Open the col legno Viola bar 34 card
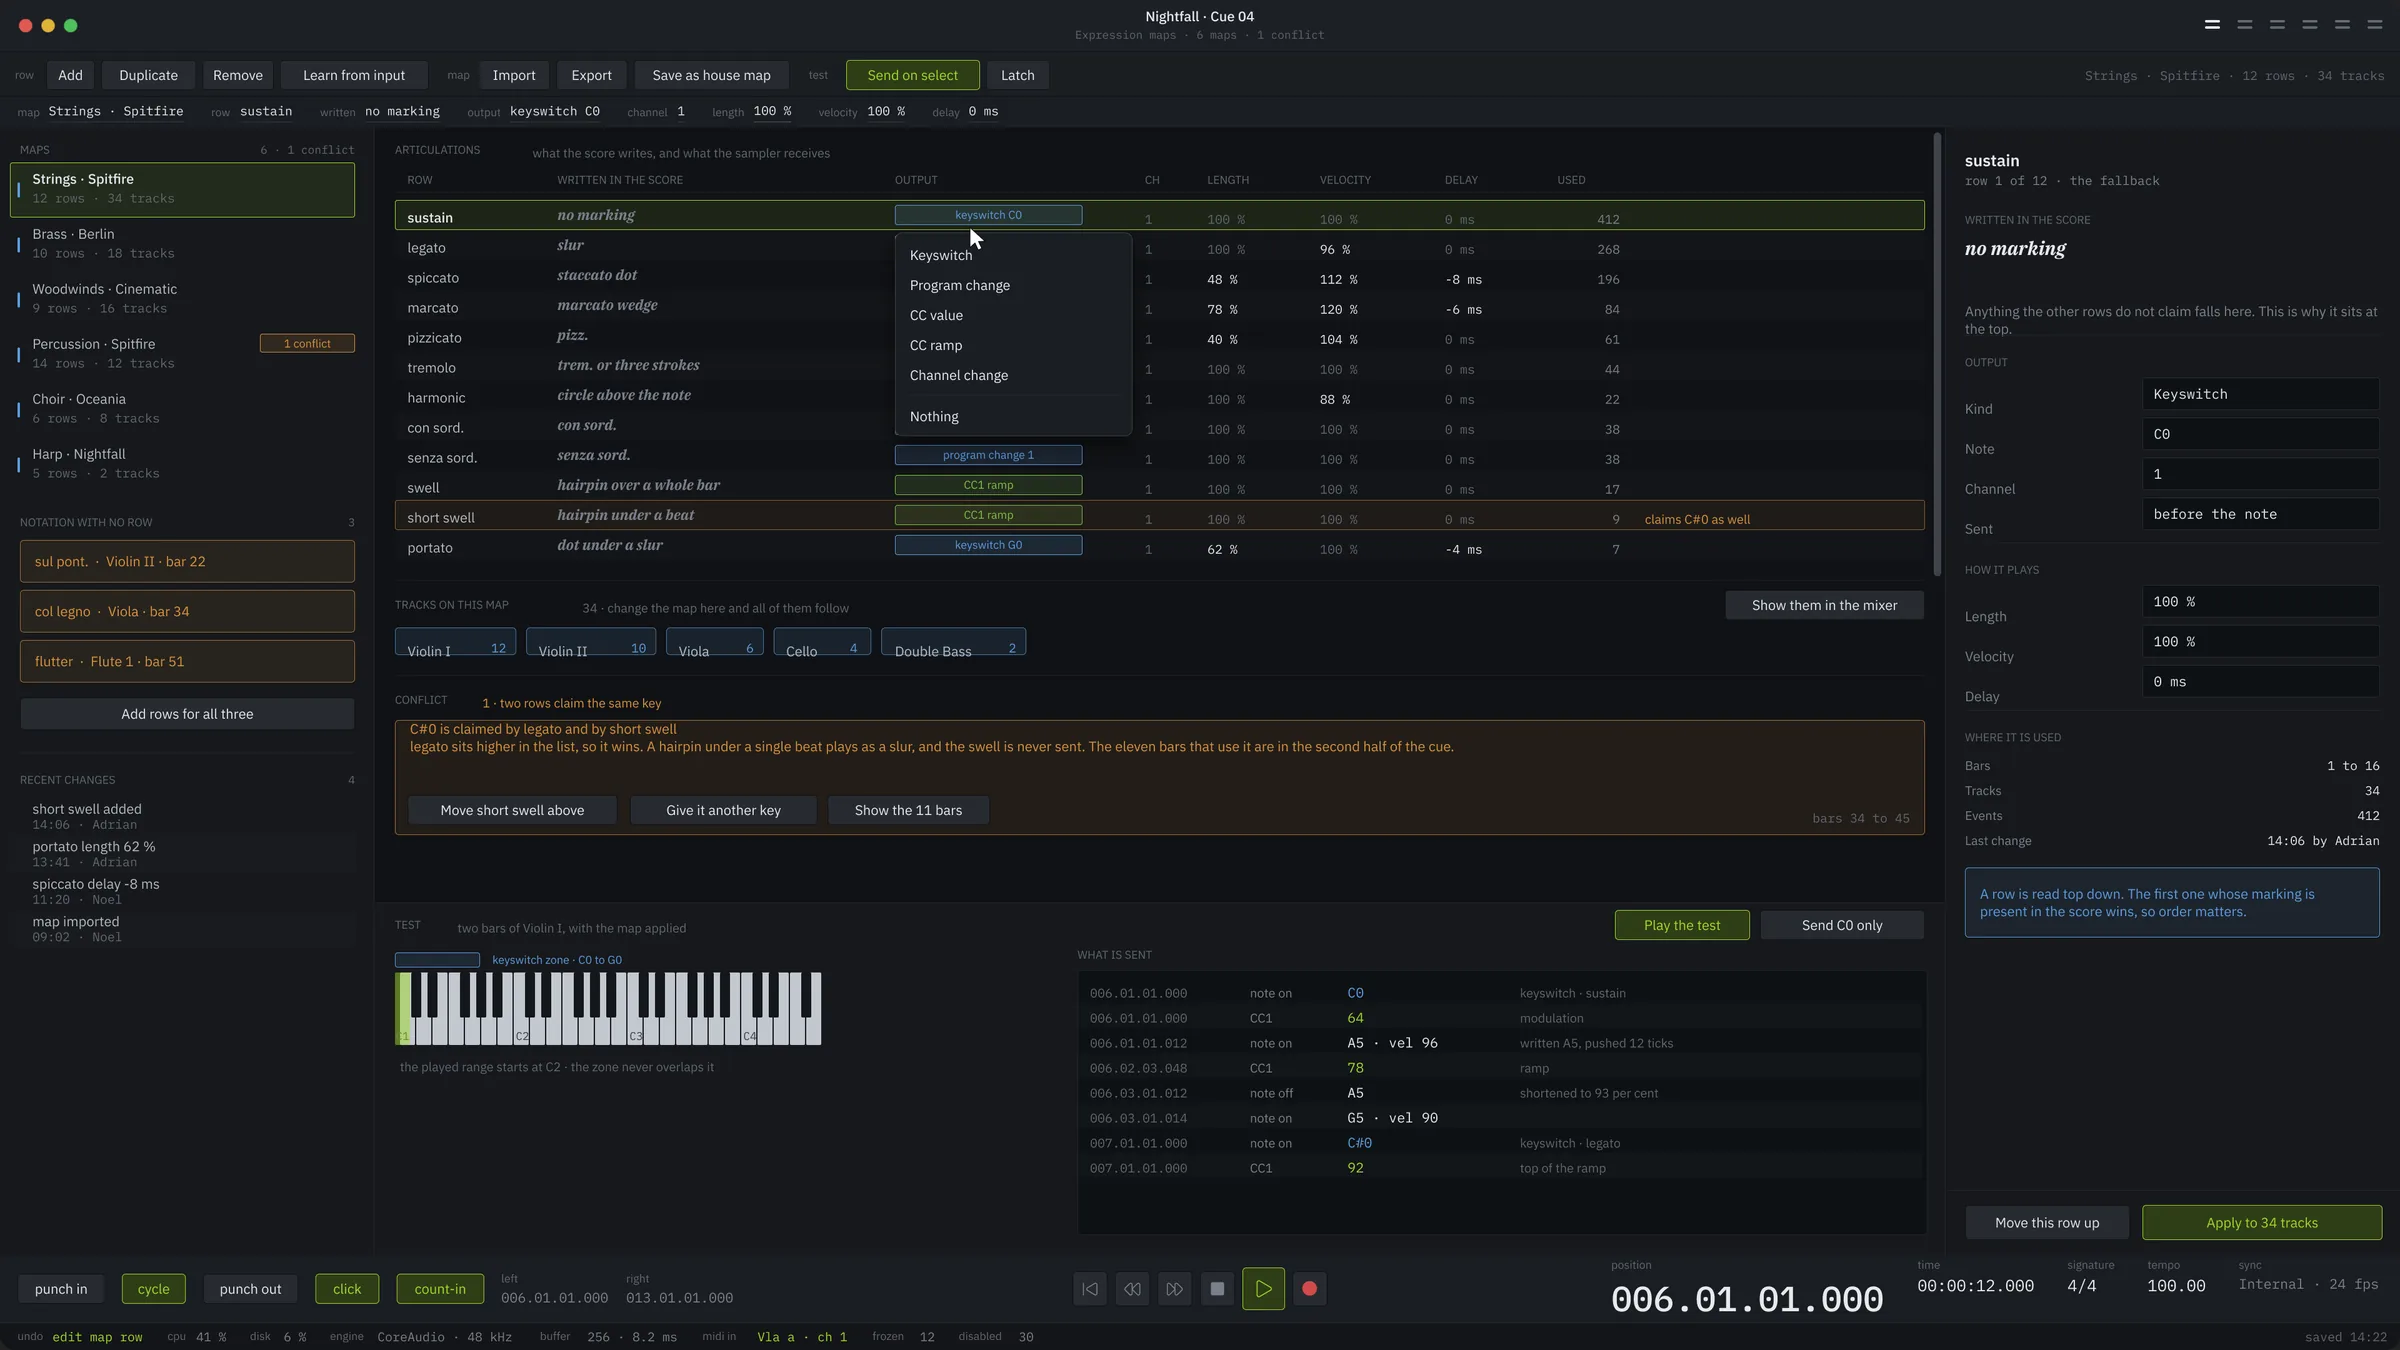2400x1350 pixels. [187, 612]
